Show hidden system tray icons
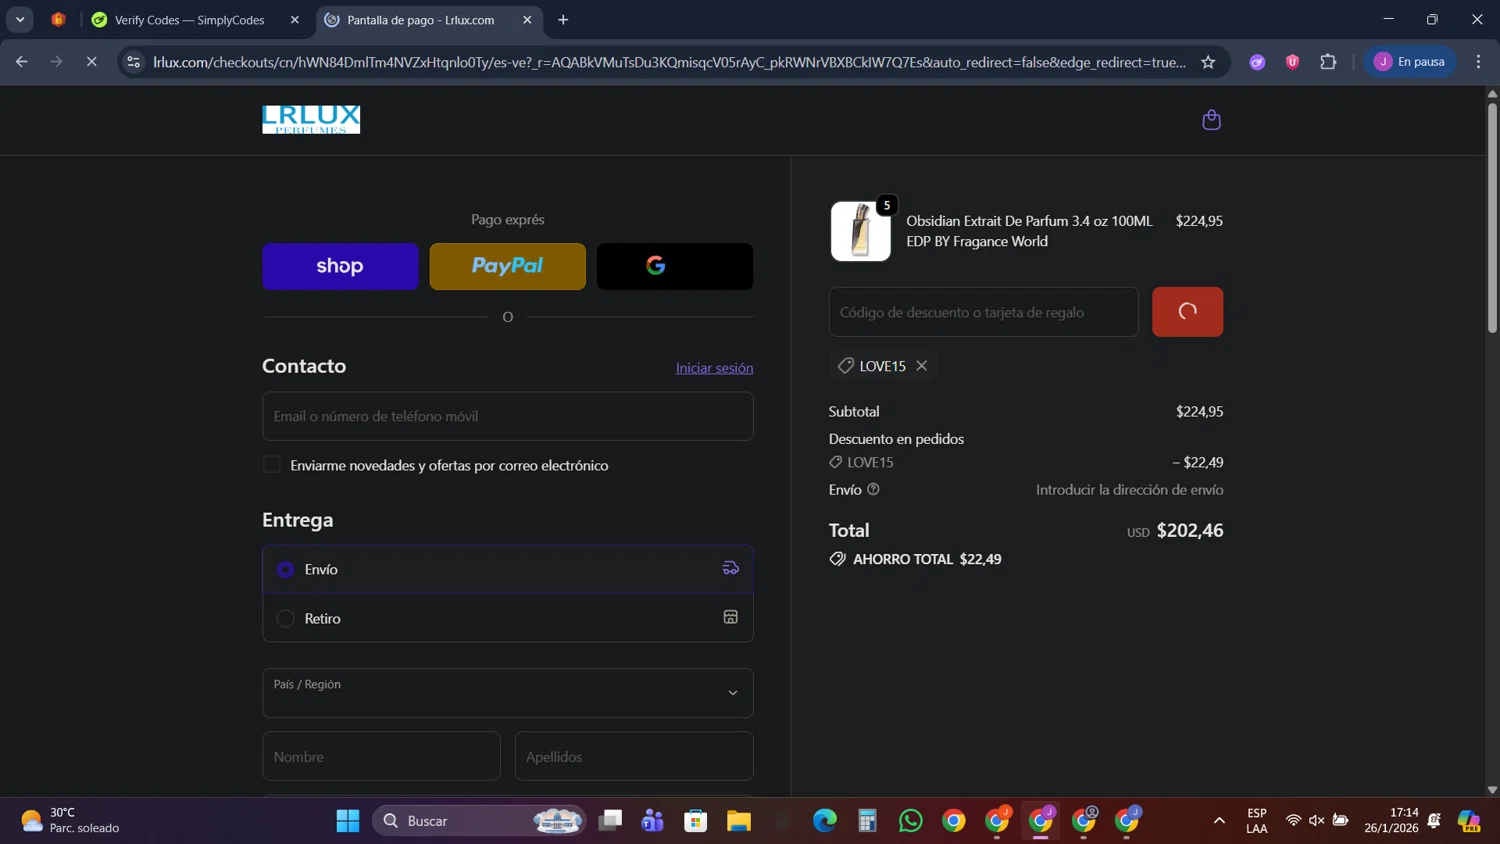Screen dimensions: 1500x844 [1219, 821]
